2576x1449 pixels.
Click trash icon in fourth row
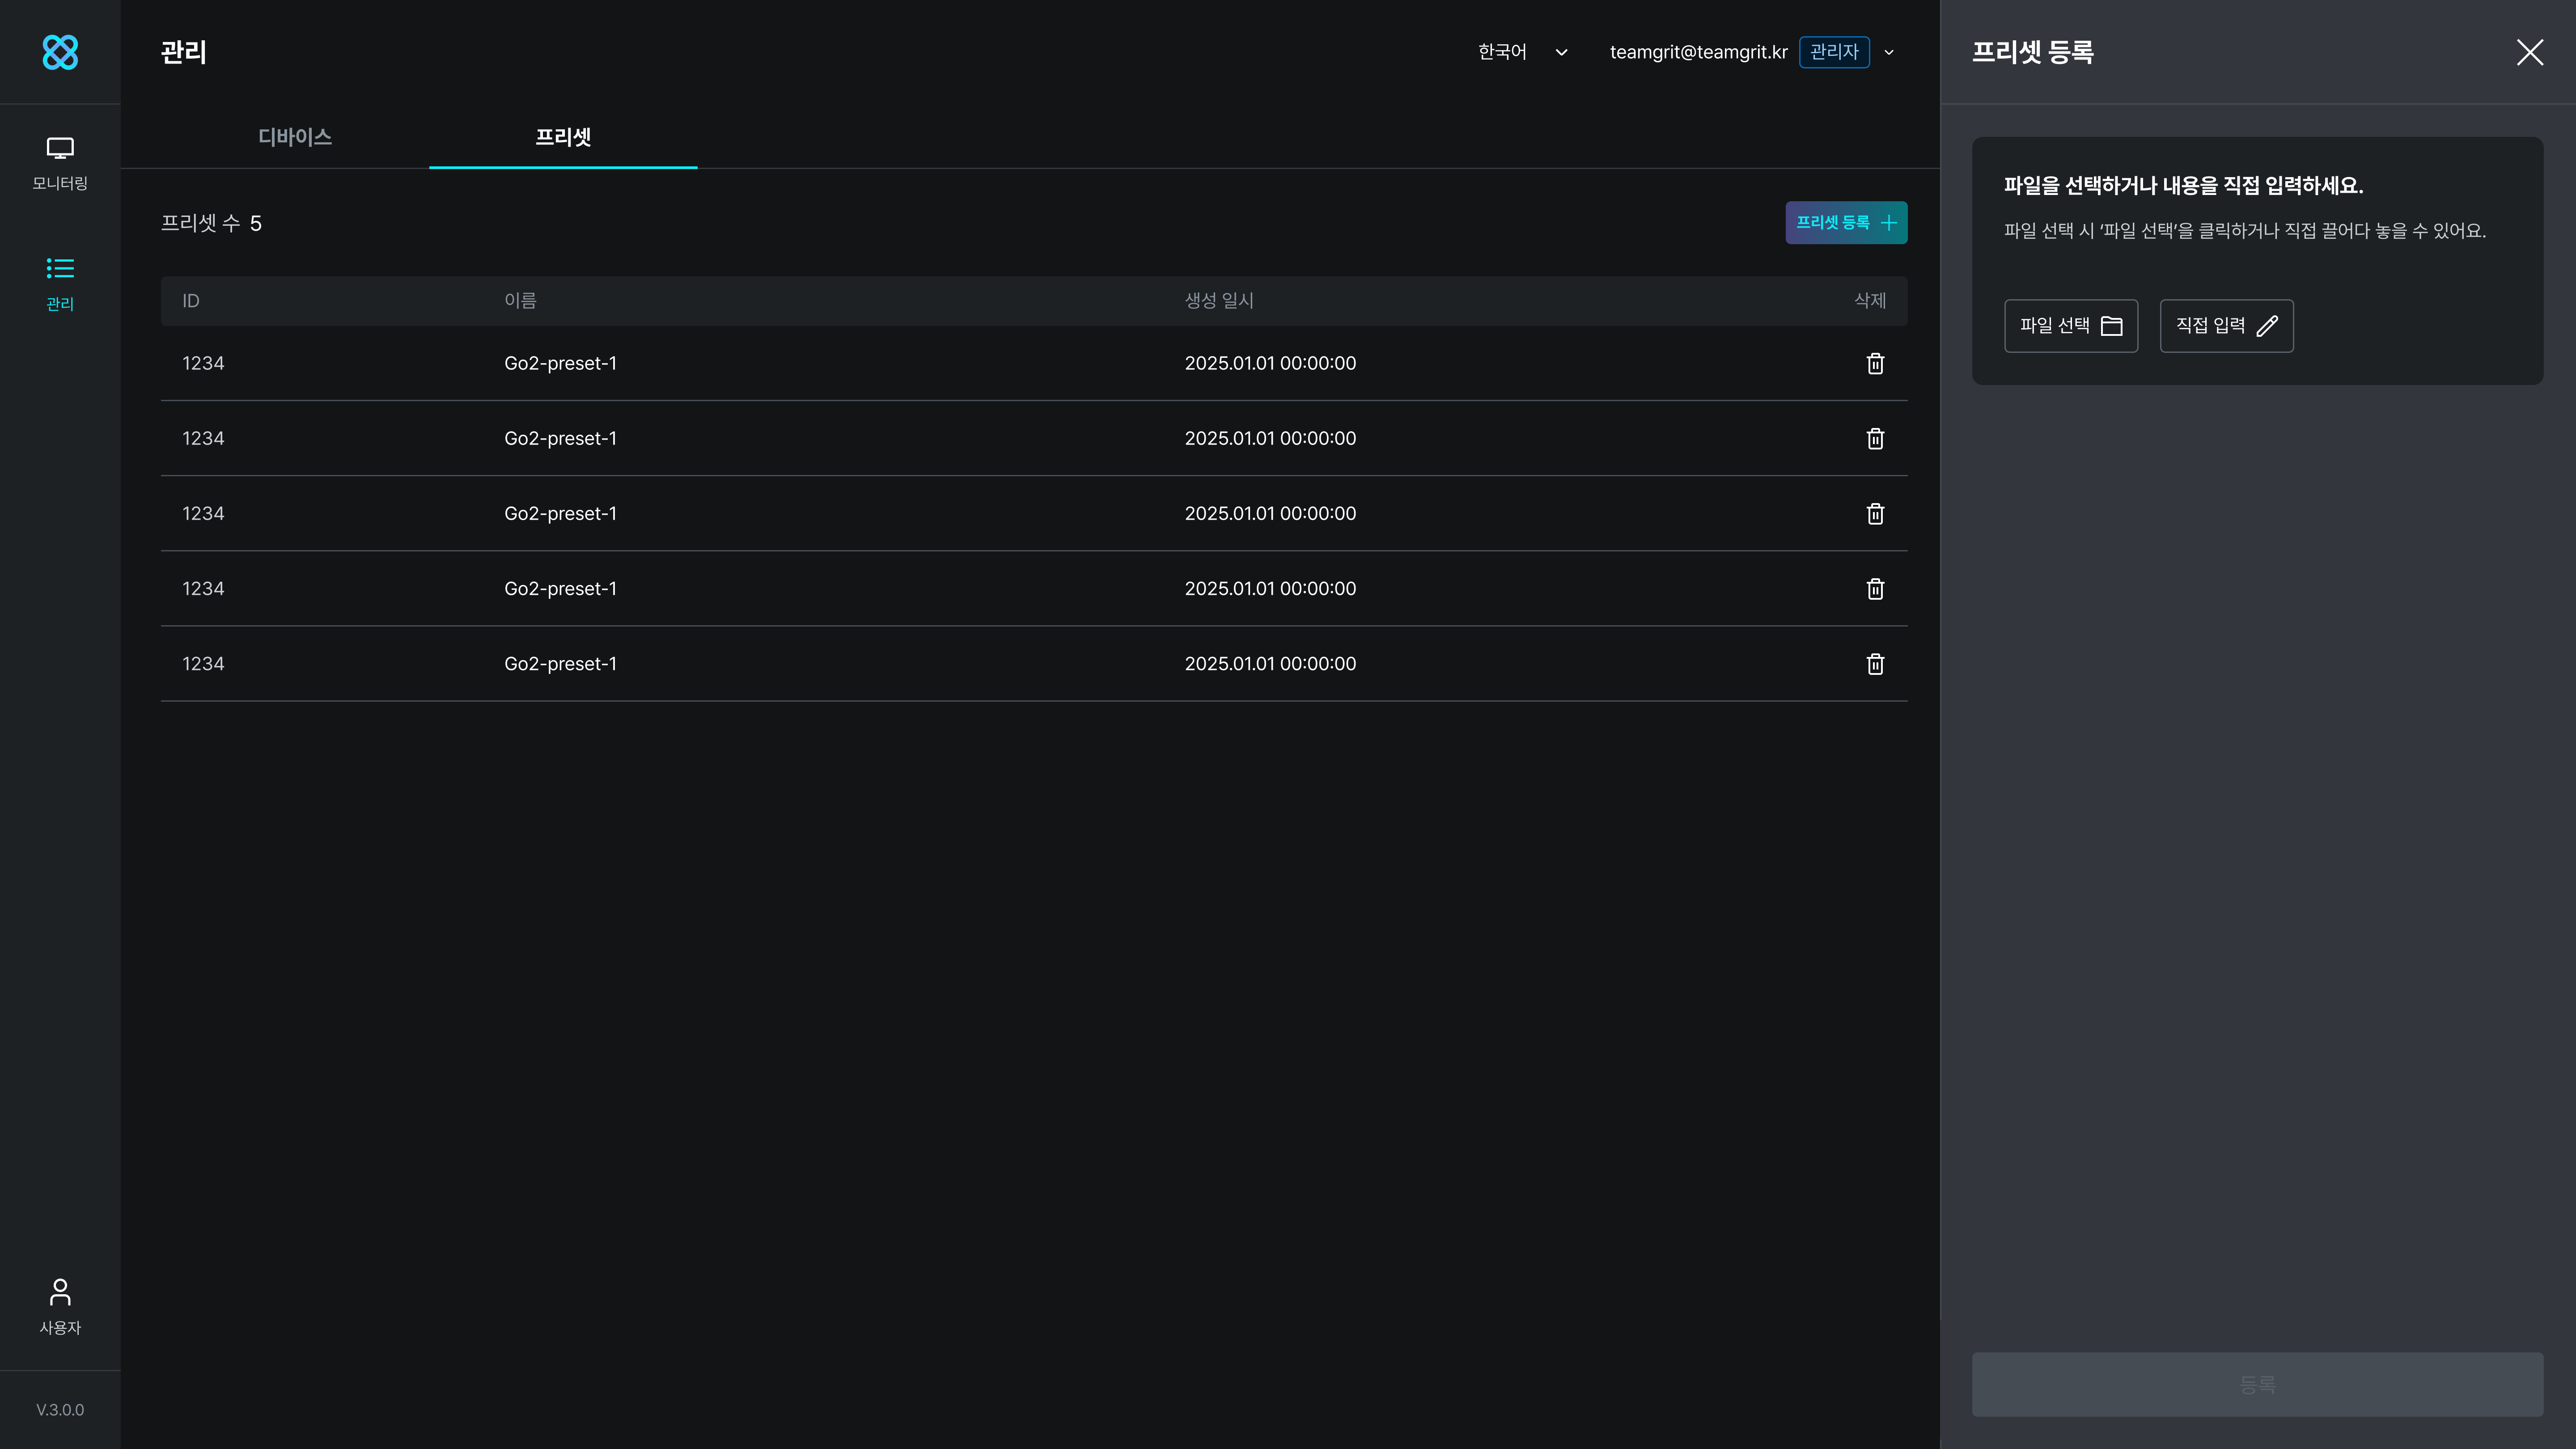click(1875, 589)
